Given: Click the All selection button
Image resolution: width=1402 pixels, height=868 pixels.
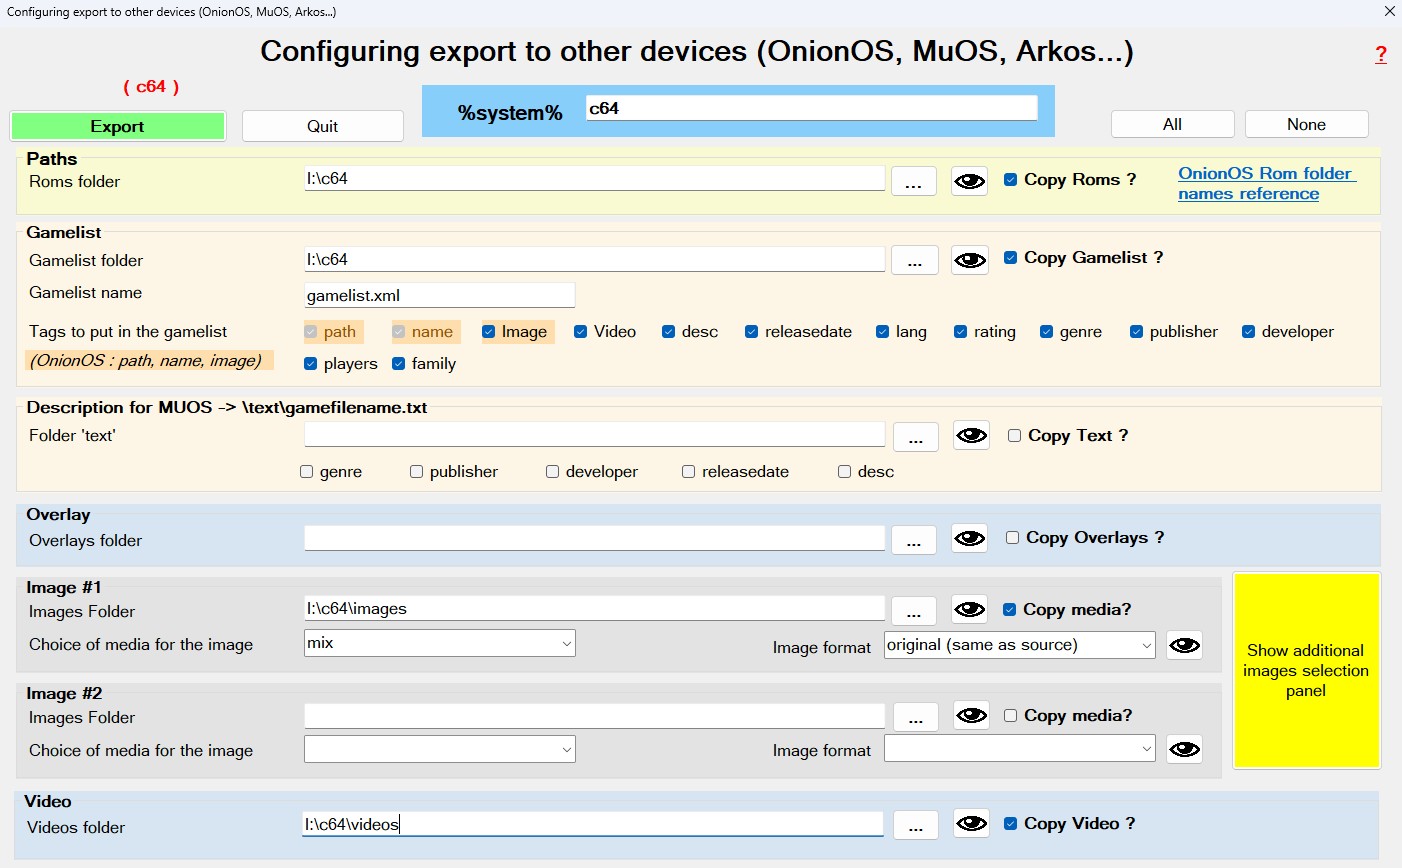Looking at the screenshot, I should 1172,125.
